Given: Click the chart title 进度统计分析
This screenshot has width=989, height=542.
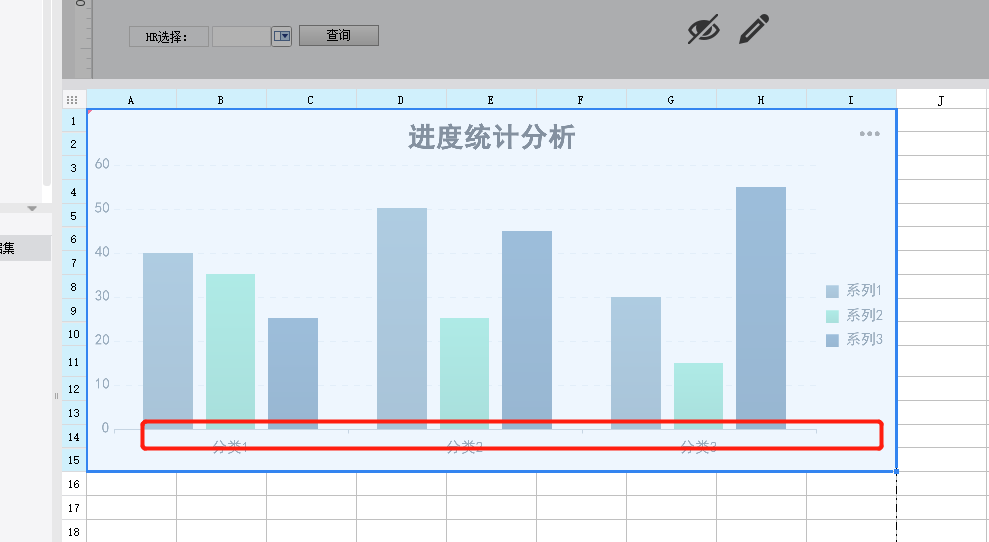Looking at the screenshot, I should [x=491, y=138].
